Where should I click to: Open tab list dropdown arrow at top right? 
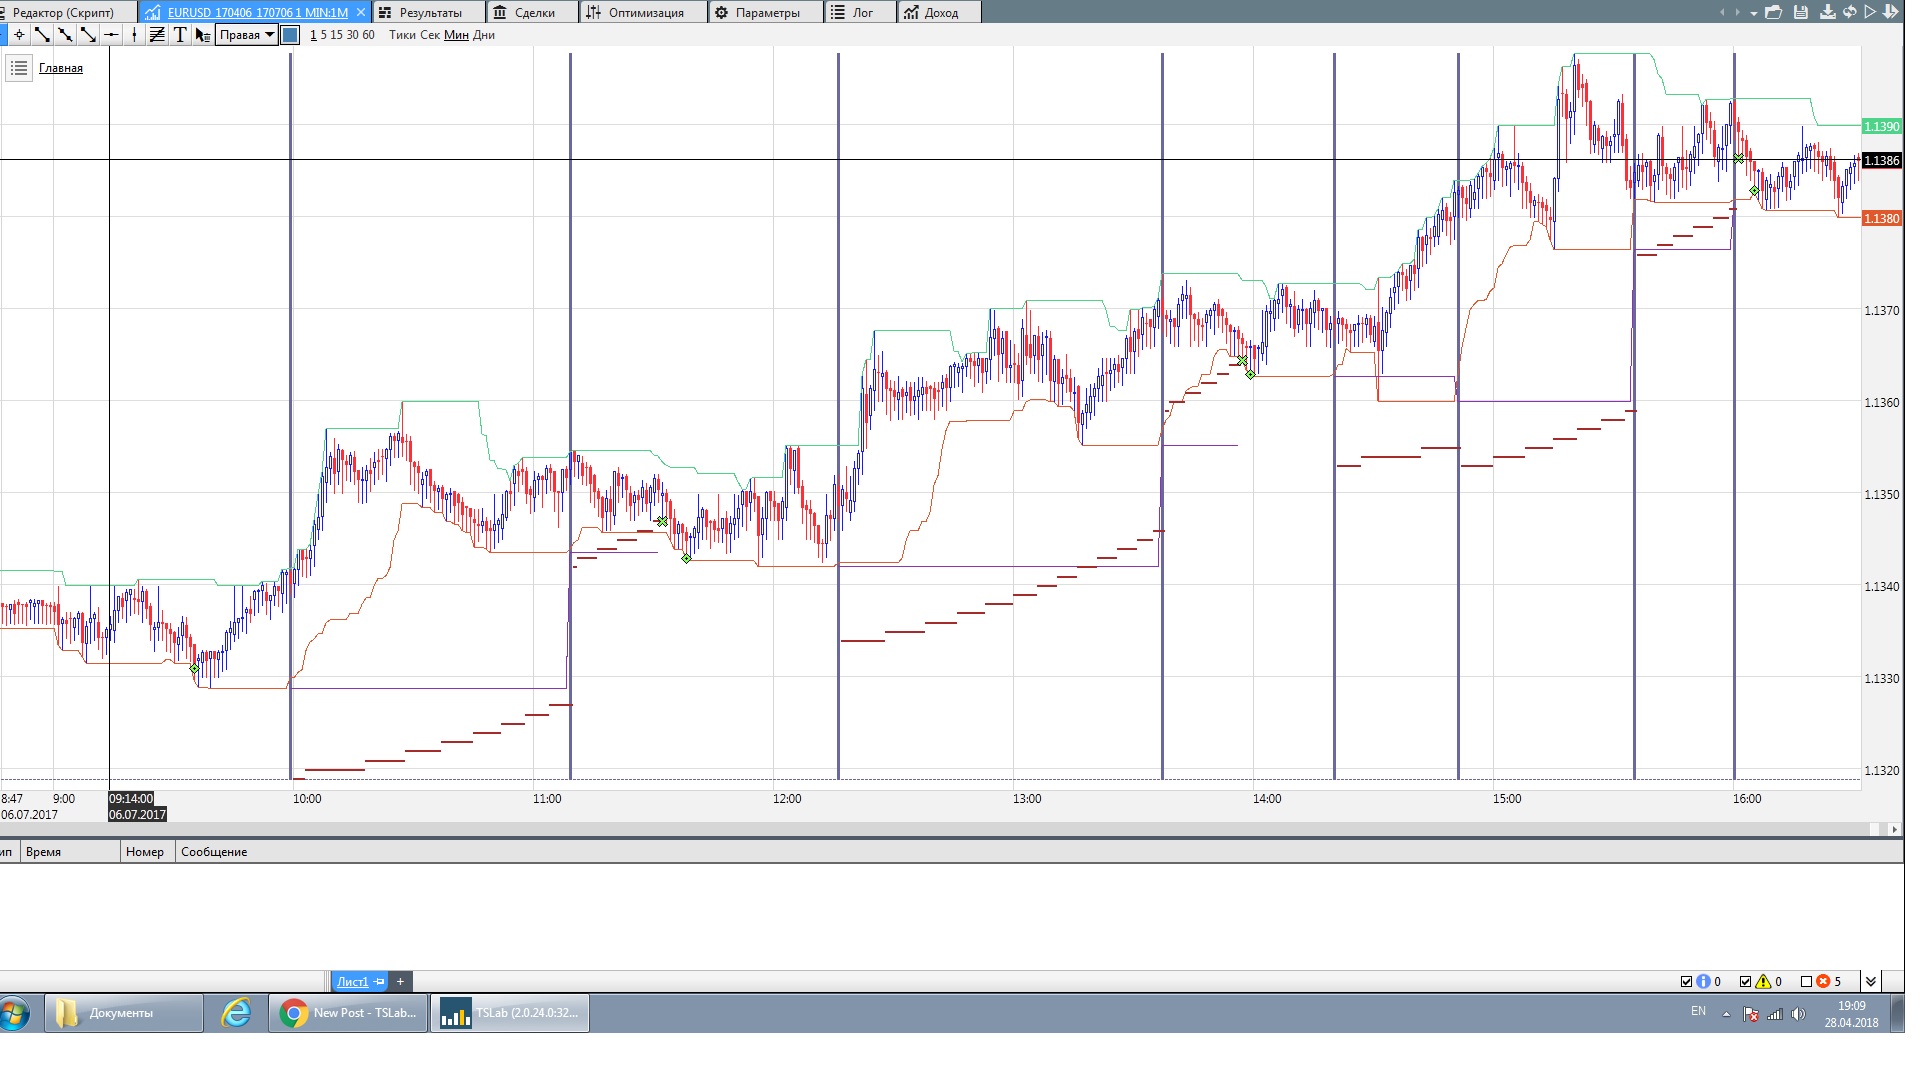(1754, 13)
